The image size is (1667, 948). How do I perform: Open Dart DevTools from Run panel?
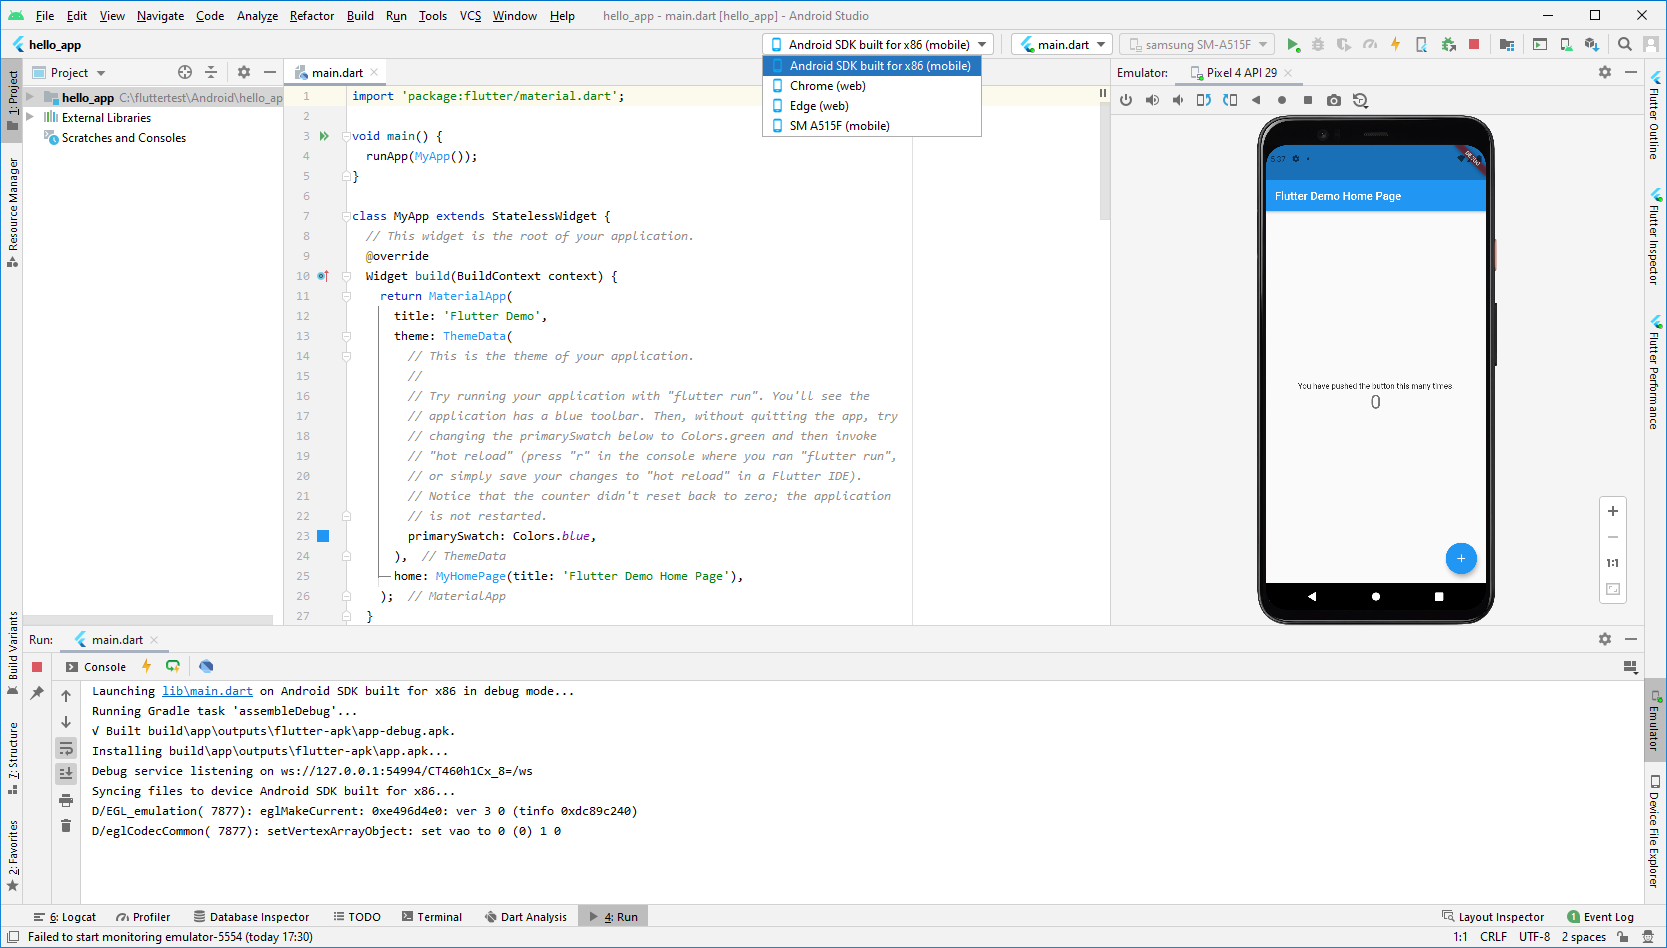pyautogui.click(x=206, y=666)
